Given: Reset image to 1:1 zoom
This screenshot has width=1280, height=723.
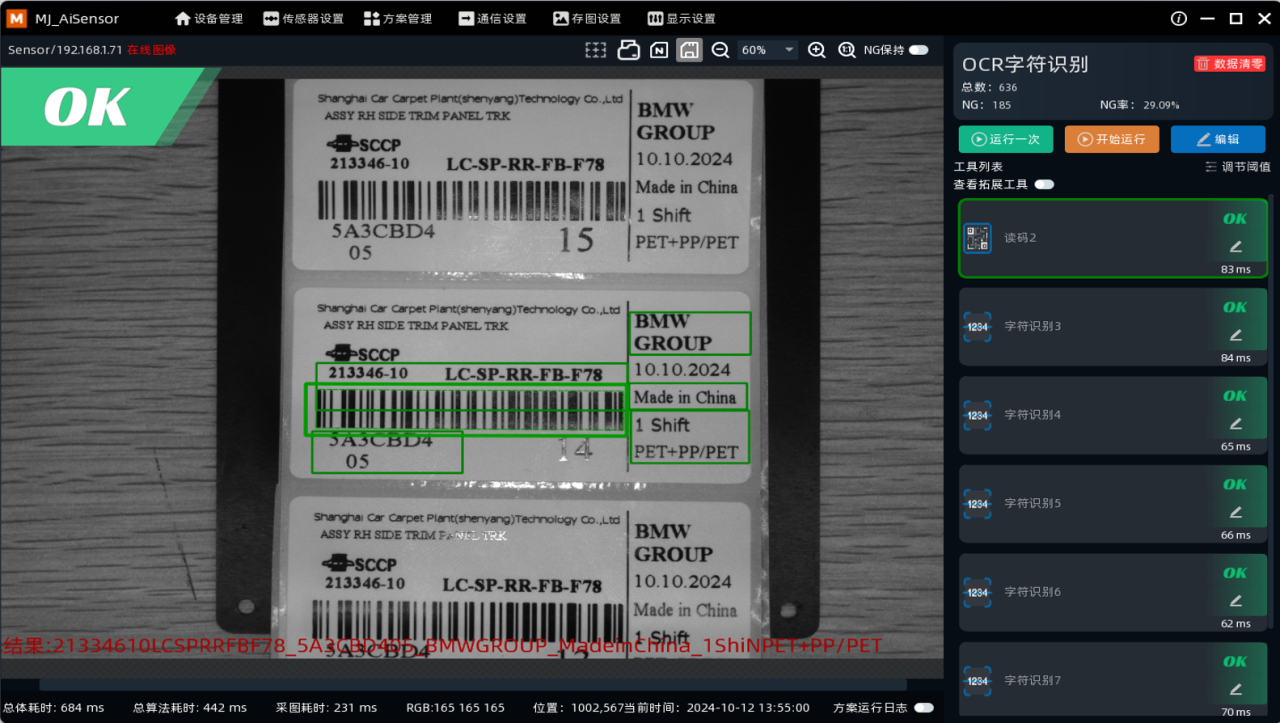Looking at the screenshot, I should pyautogui.click(x=846, y=50).
